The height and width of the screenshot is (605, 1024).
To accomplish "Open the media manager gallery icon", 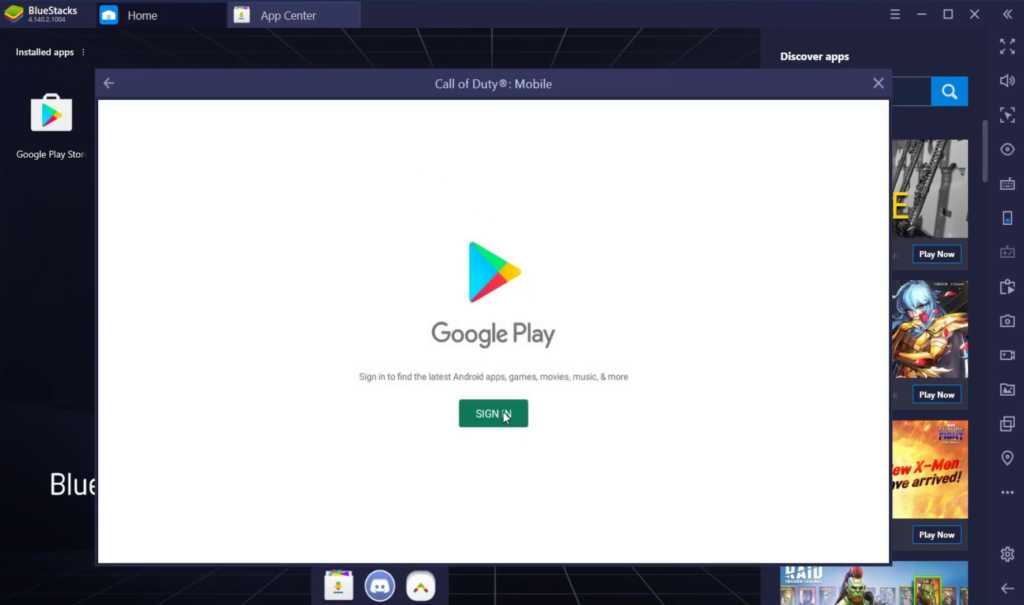I will tap(1007, 390).
